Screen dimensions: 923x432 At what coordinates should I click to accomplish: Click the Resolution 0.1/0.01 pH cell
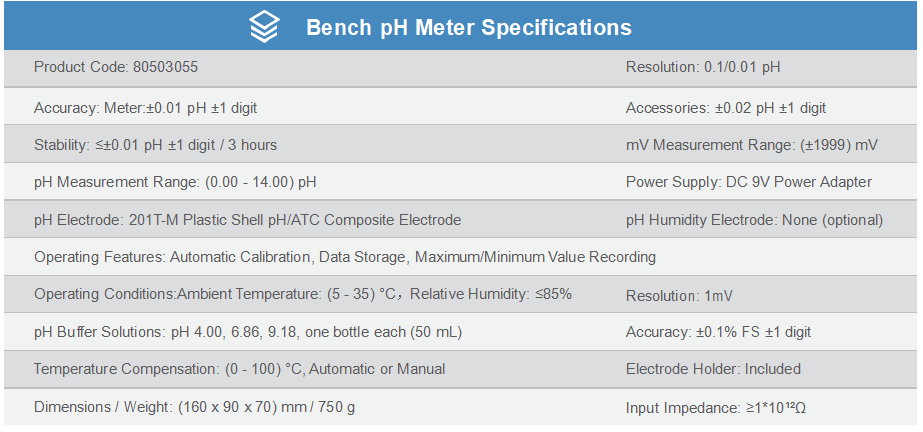pyautogui.click(x=703, y=67)
